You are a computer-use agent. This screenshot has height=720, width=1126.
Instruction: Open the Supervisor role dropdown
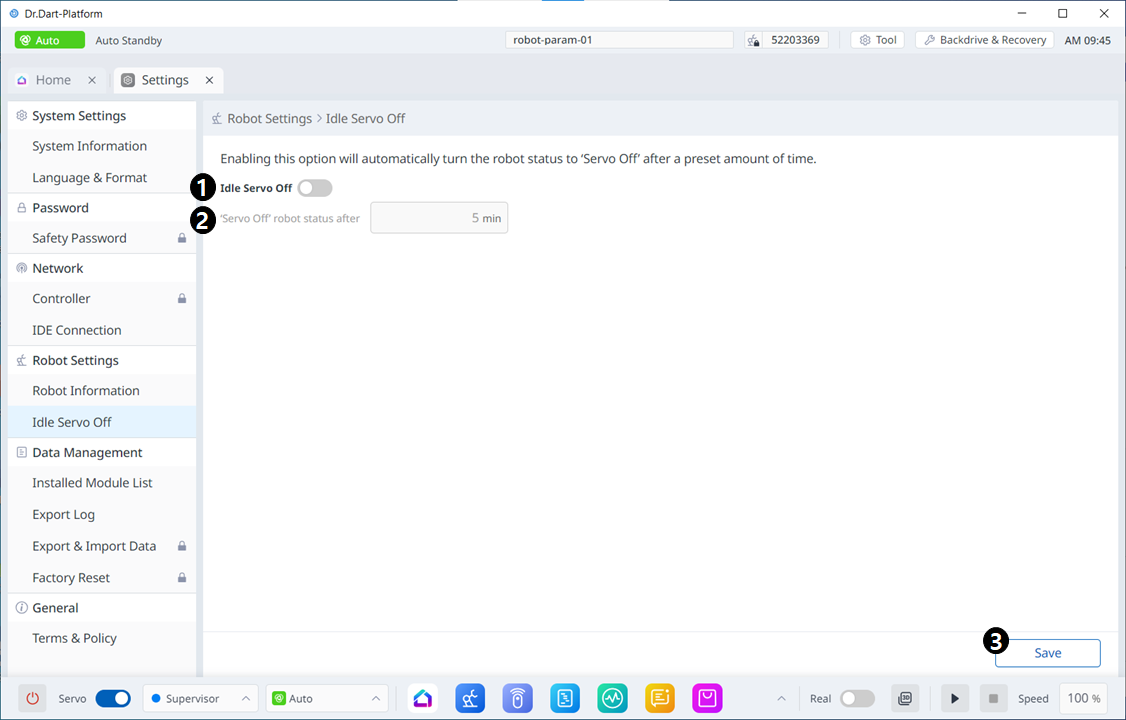point(200,698)
